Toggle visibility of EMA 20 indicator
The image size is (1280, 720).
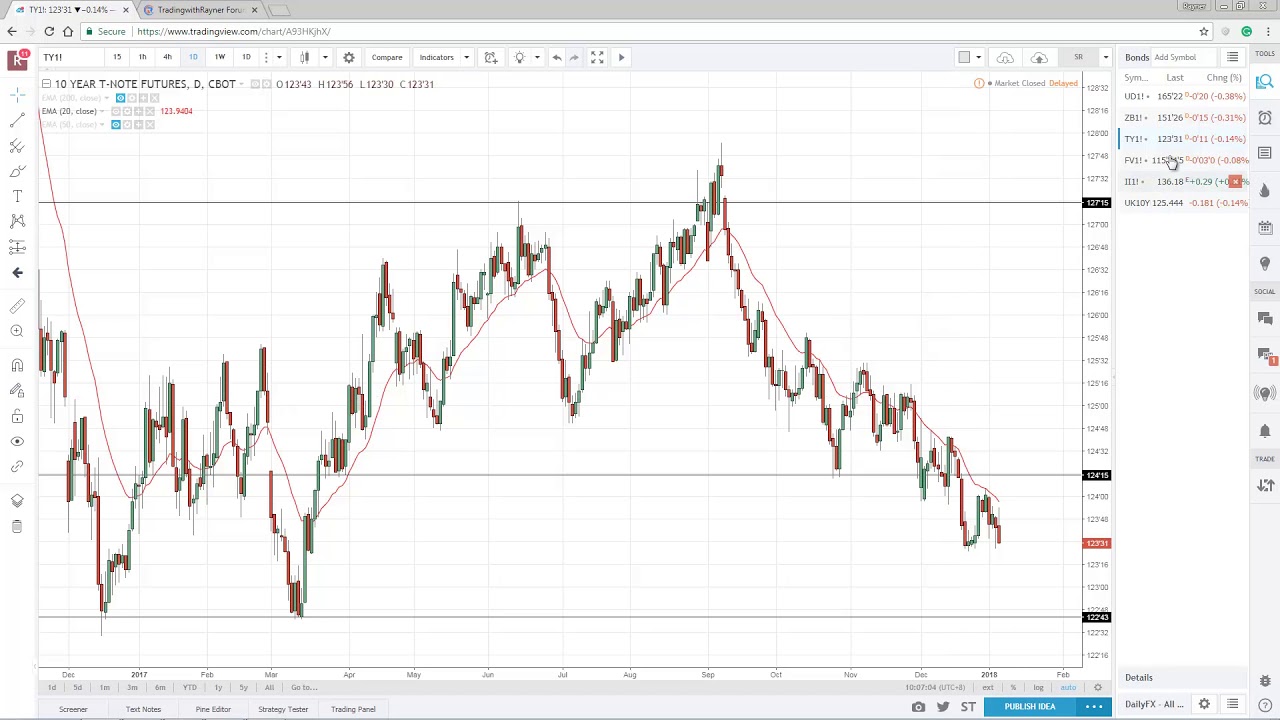pos(116,111)
